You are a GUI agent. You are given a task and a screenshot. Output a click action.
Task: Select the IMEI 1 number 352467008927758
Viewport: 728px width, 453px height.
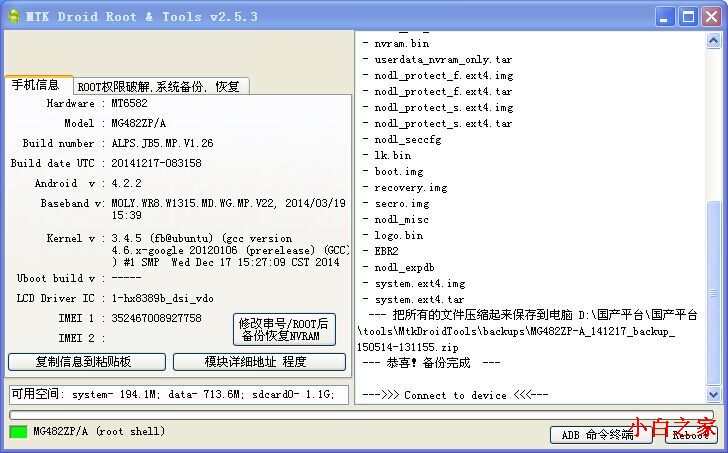(x=156, y=318)
